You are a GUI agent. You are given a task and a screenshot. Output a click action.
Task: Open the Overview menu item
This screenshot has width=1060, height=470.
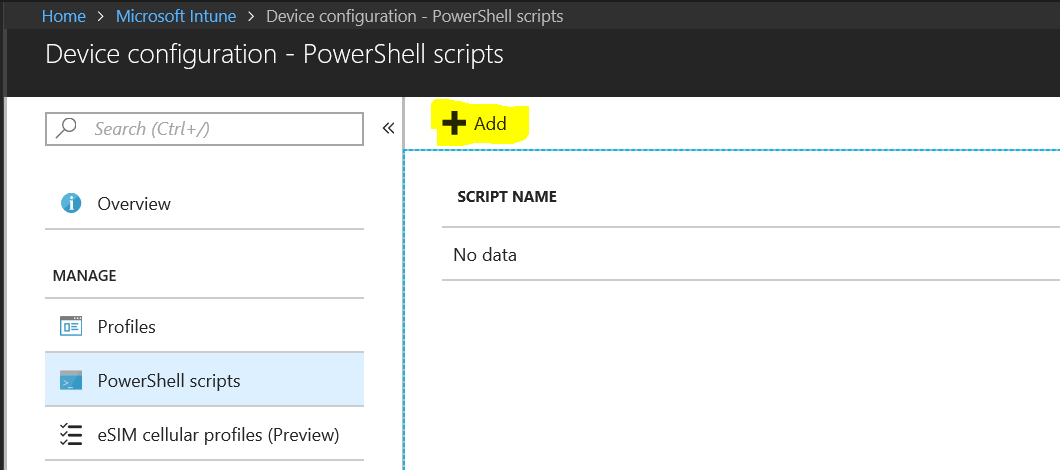click(204, 204)
